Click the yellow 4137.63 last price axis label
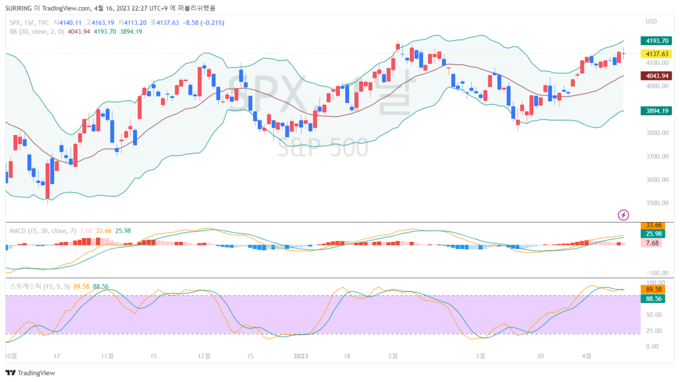680x382 pixels. 657,54
